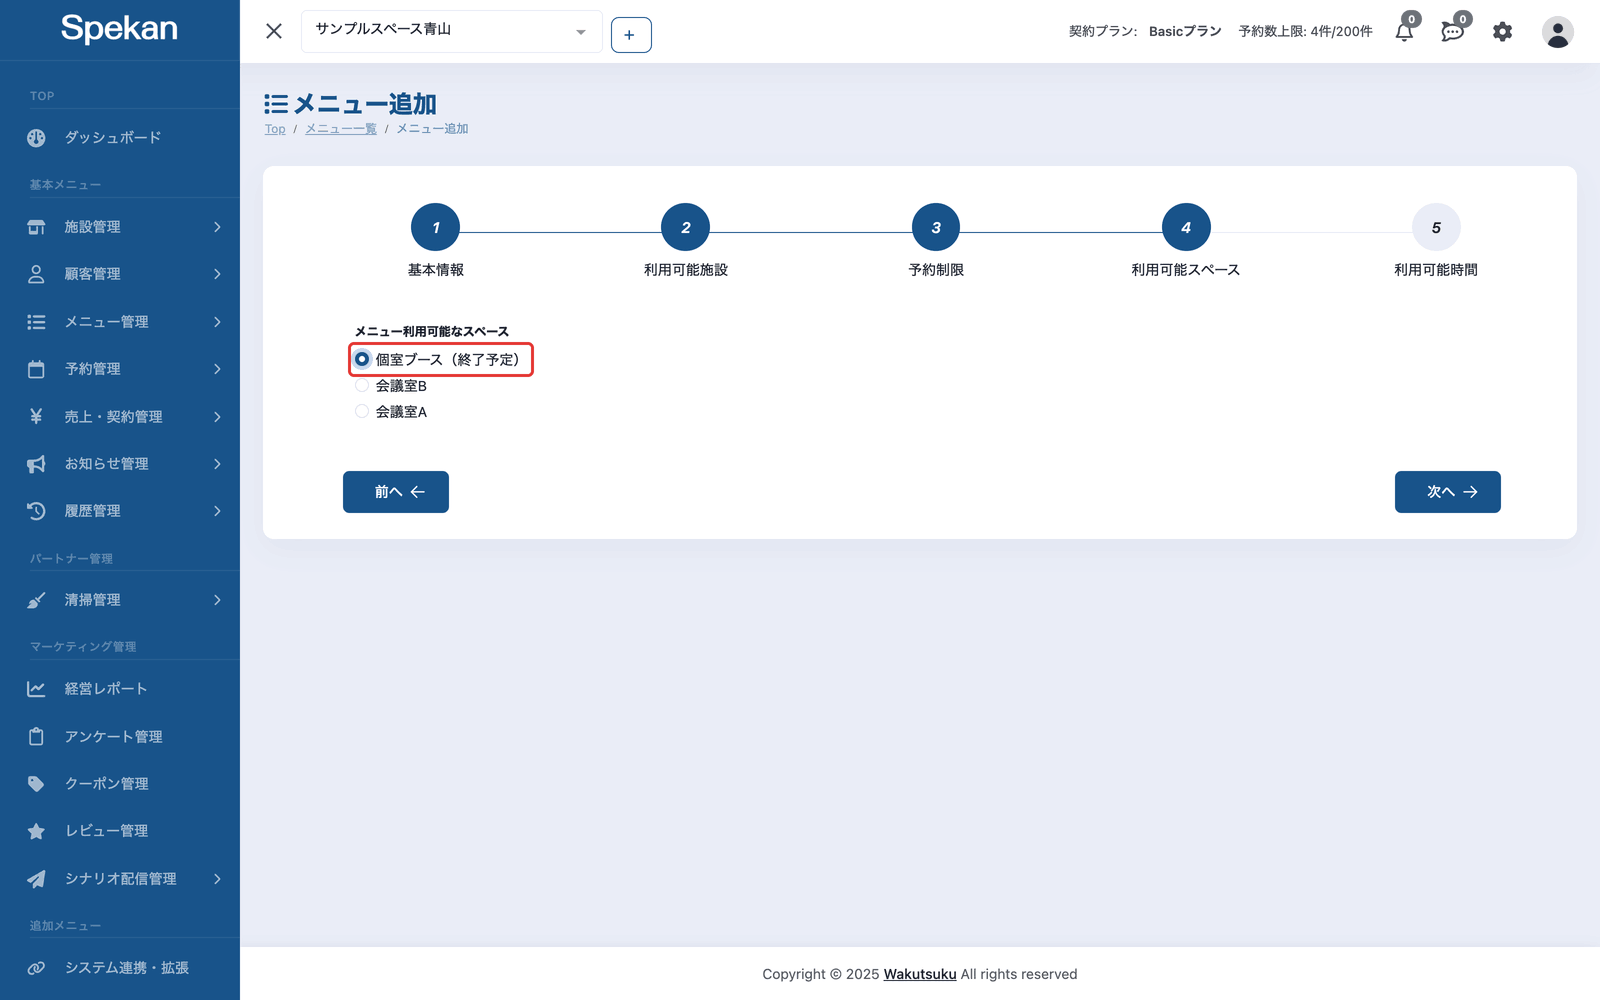Image resolution: width=1600 pixels, height=1000 pixels.
Task: Click the customer person icon
Action: click(x=36, y=274)
